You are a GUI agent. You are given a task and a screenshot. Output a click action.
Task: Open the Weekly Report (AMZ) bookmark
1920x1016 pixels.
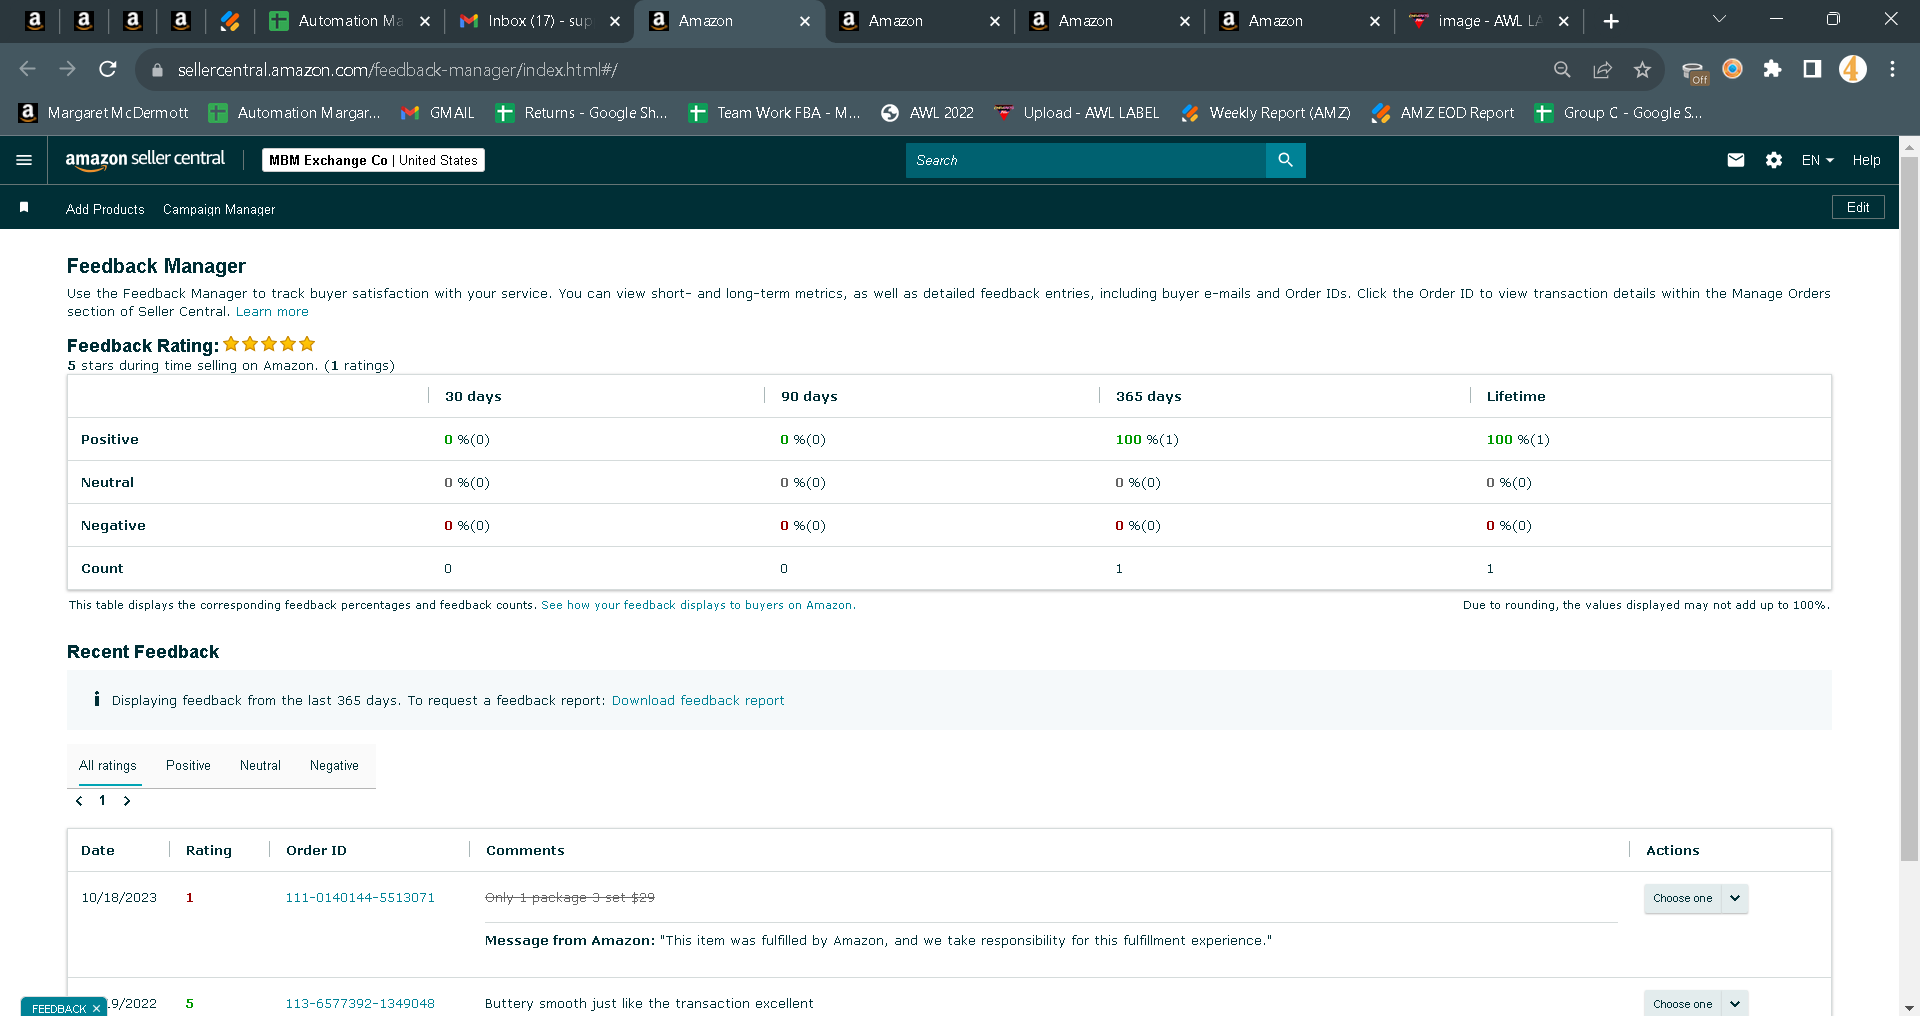[x=1266, y=113]
